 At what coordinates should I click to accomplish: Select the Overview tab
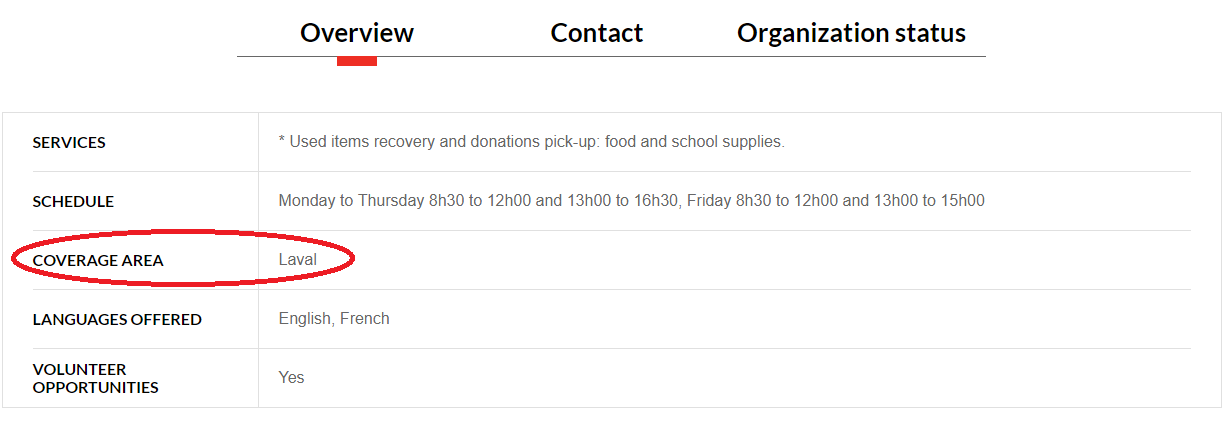tap(357, 33)
